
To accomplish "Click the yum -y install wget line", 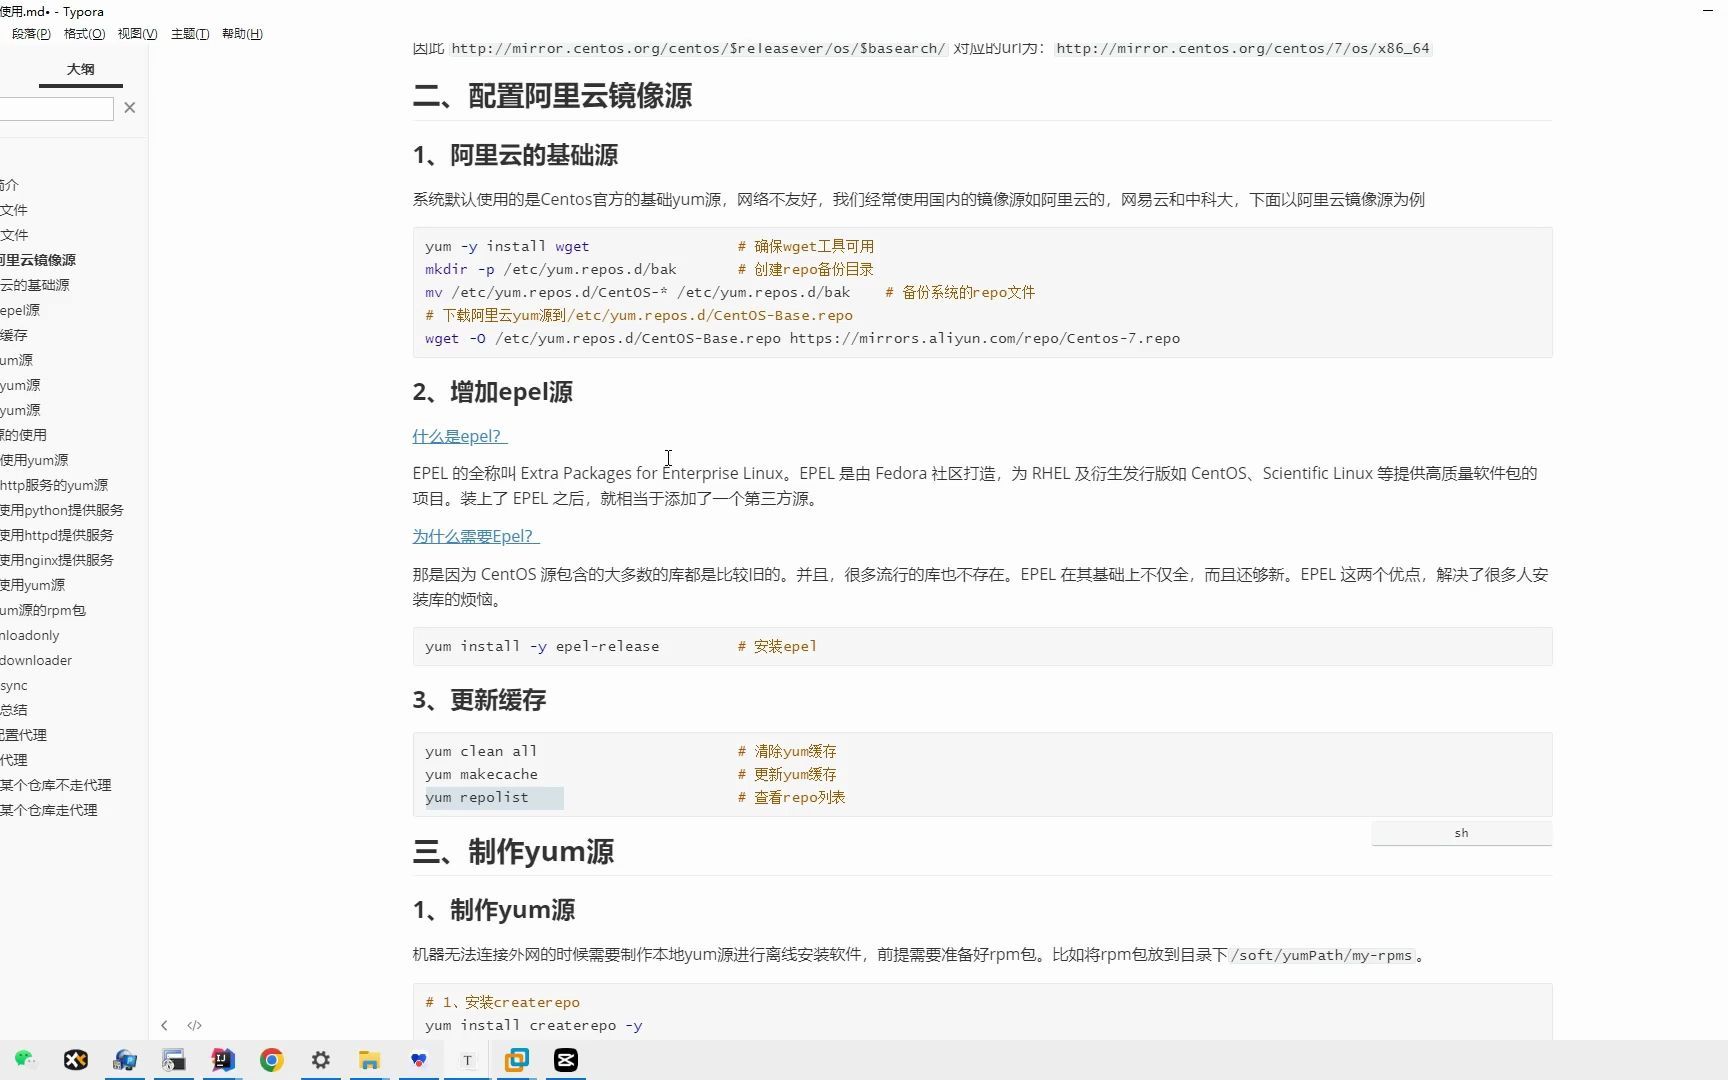I will click(x=507, y=246).
